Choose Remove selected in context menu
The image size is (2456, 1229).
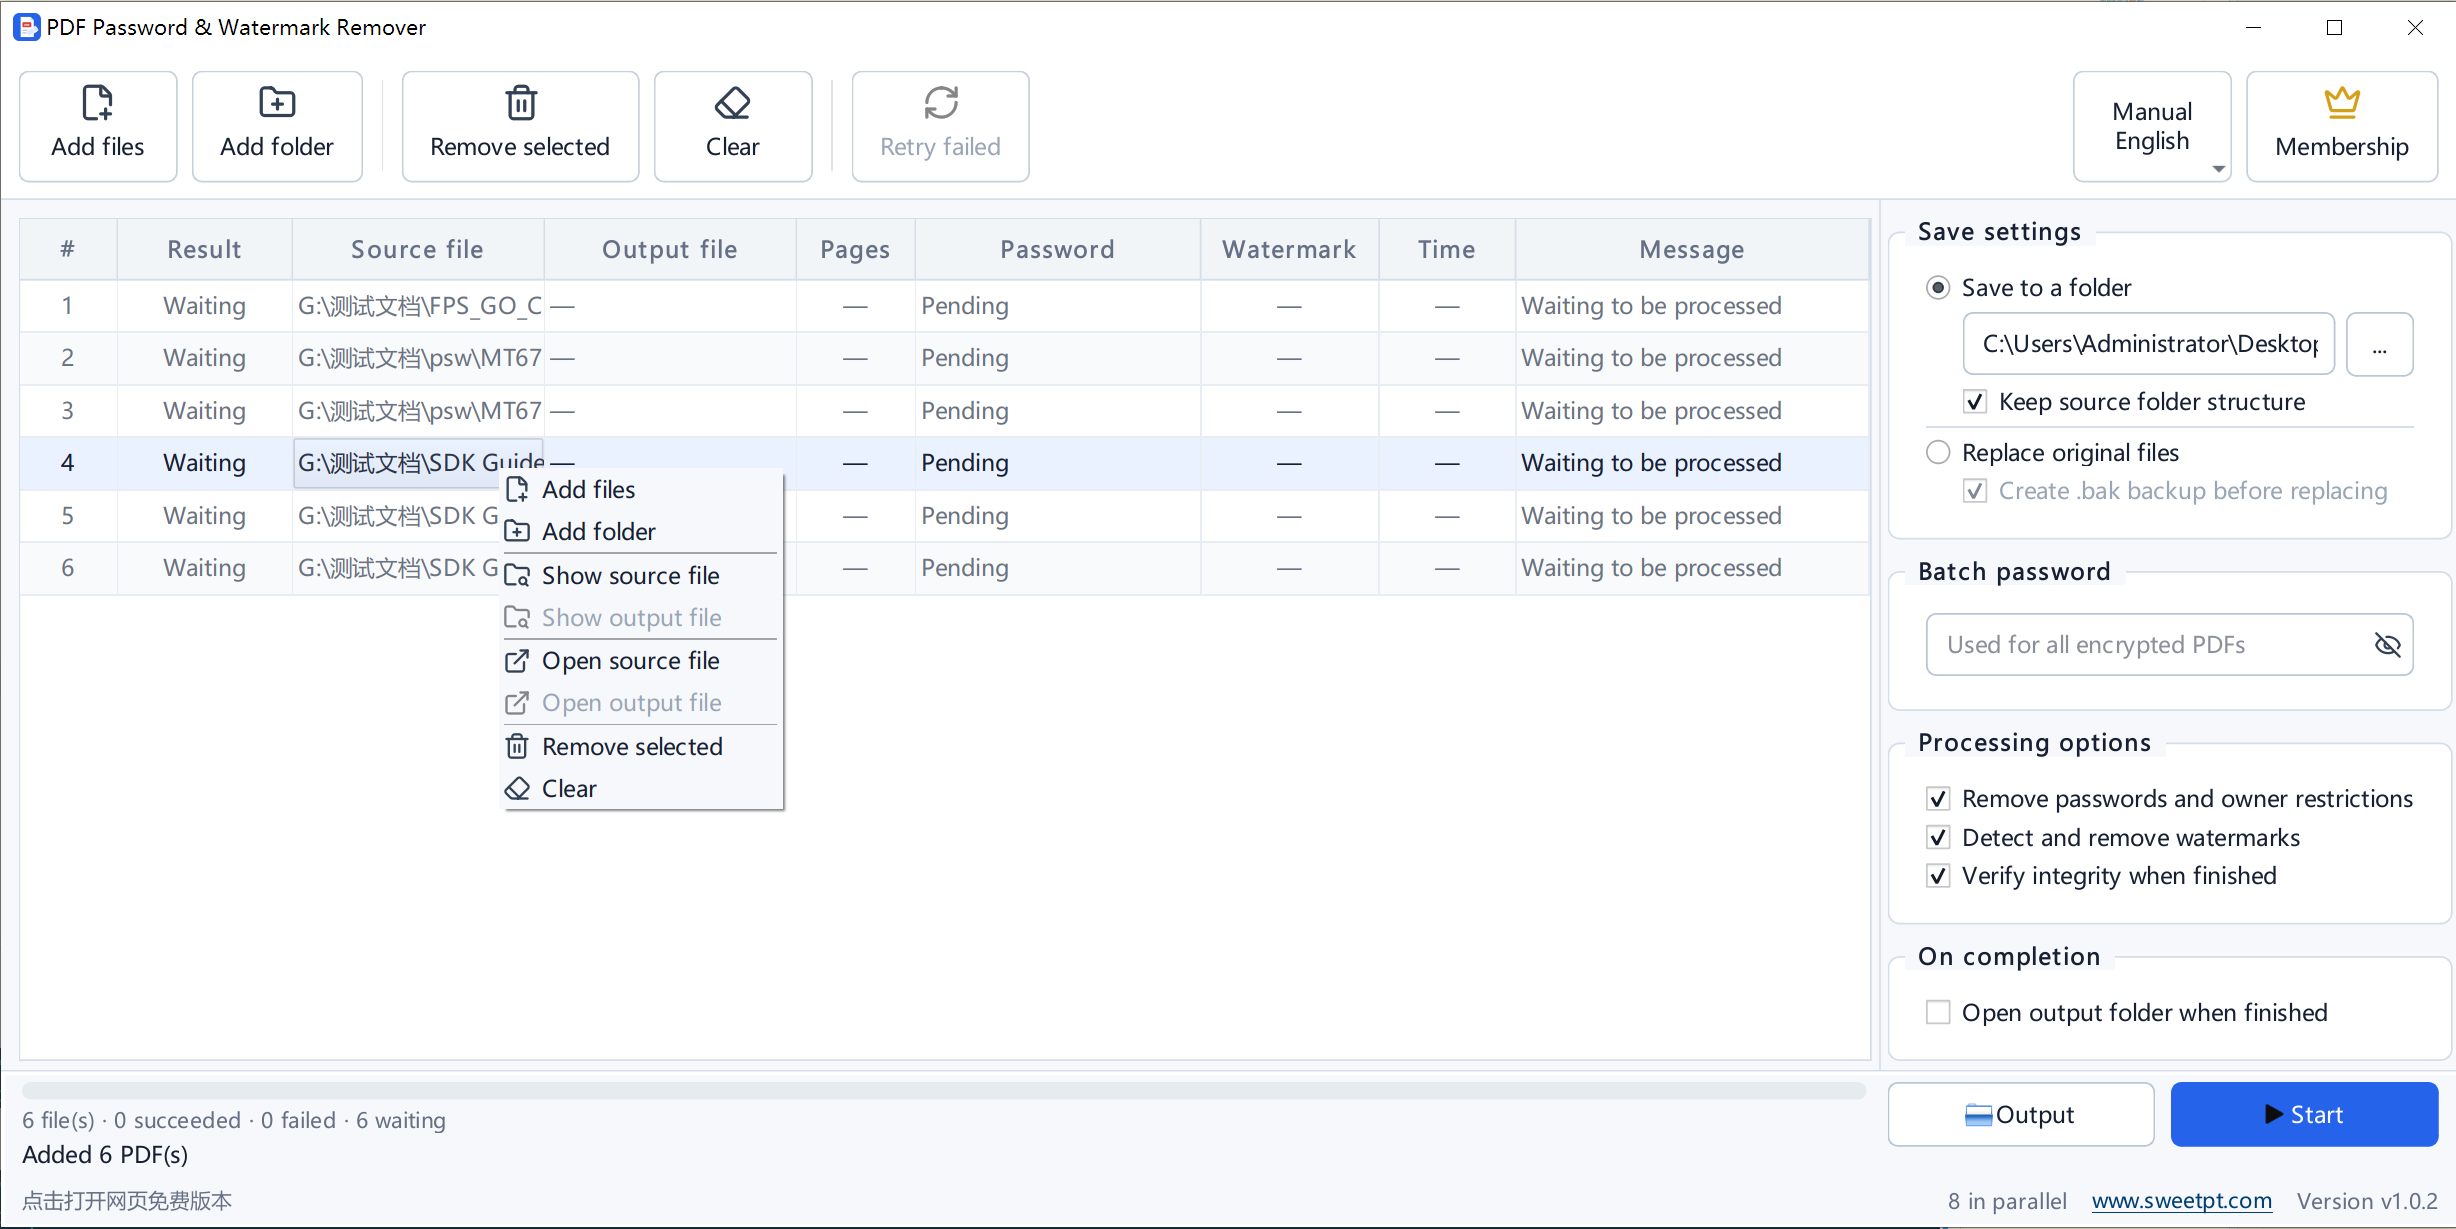(x=641, y=747)
